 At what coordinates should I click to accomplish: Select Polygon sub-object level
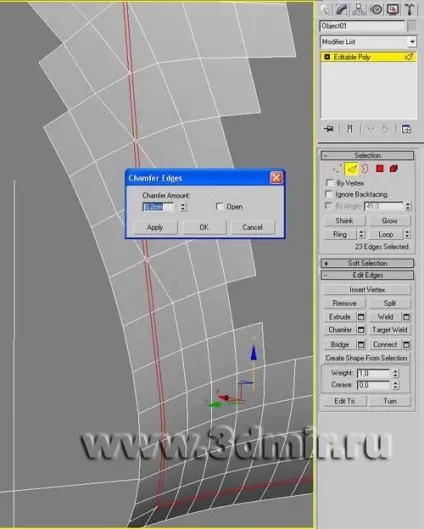point(380,168)
